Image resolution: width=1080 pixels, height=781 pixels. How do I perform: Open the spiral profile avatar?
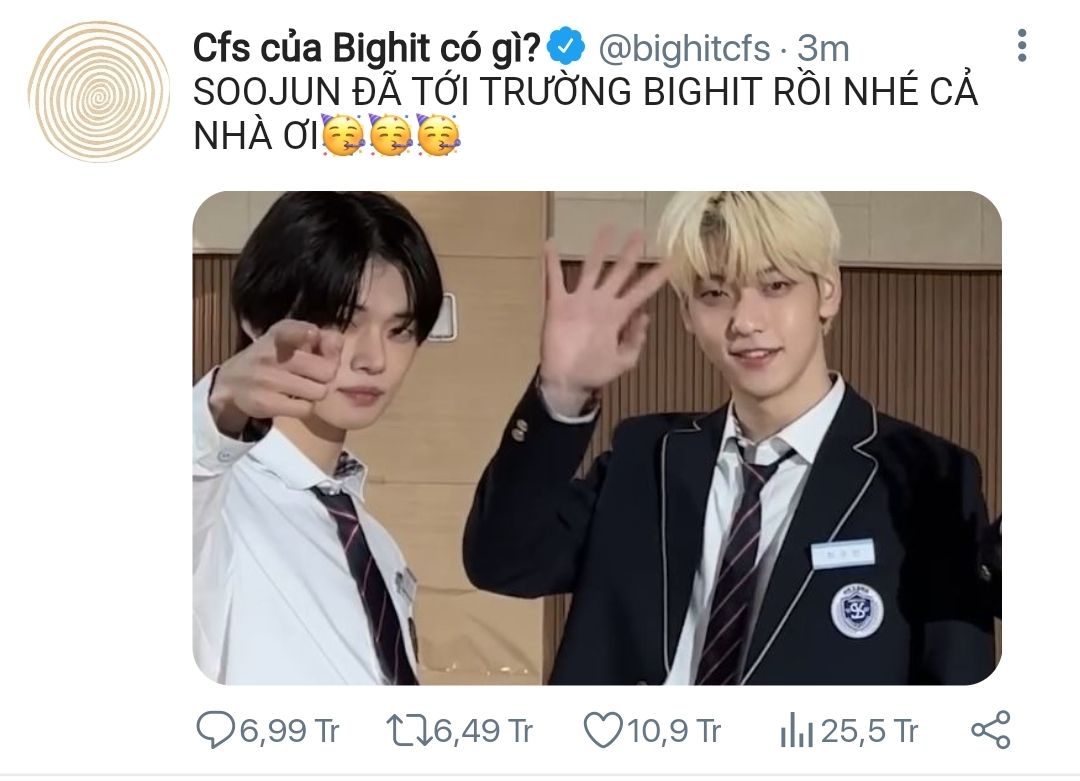(x=98, y=92)
